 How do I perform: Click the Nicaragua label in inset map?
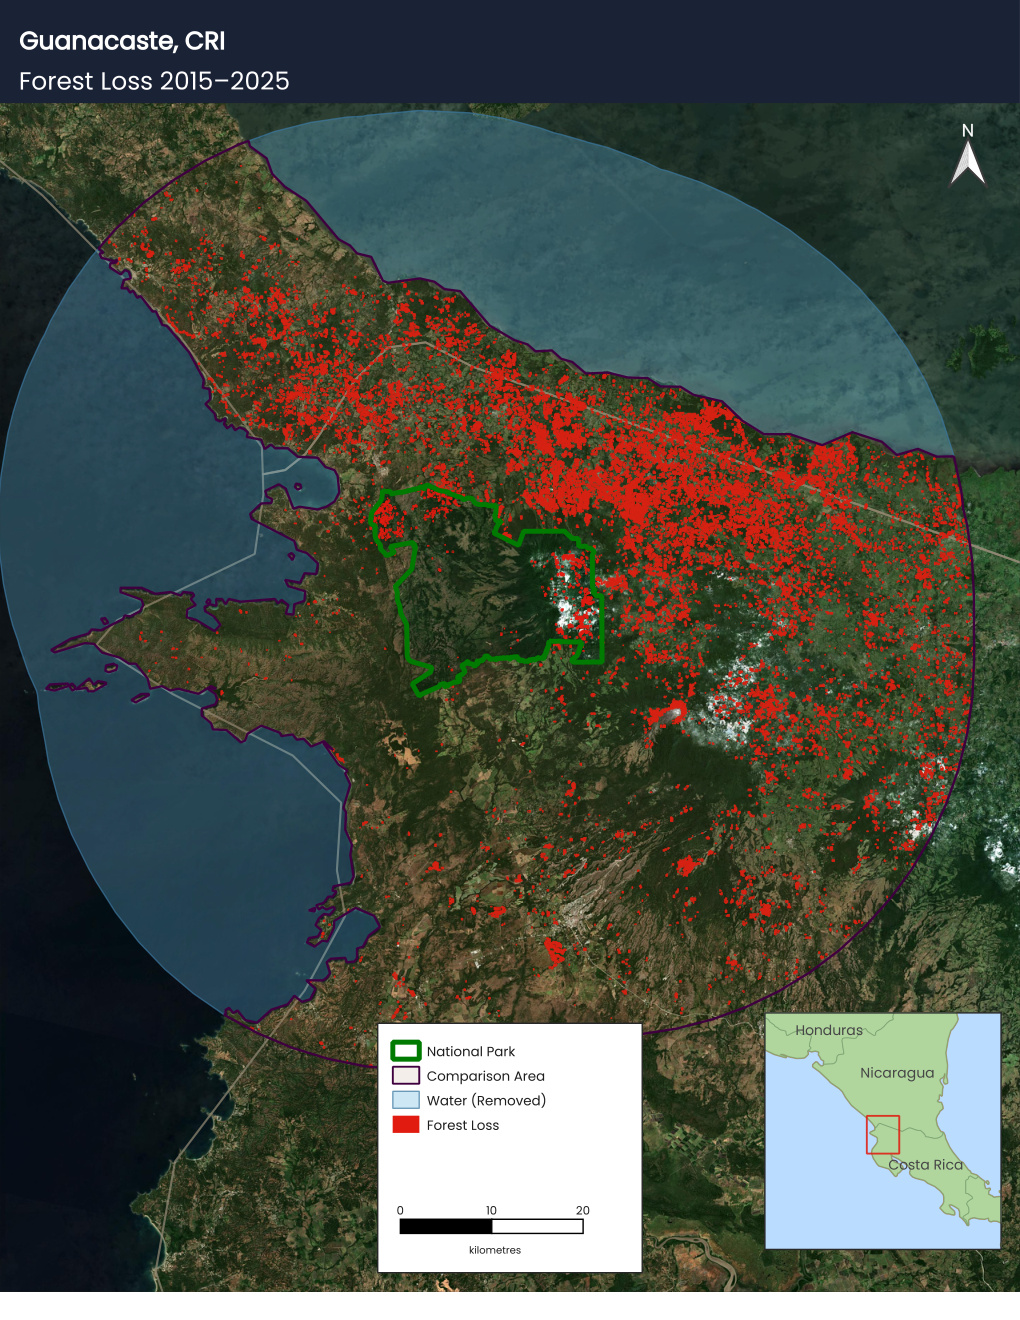coord(897,1073)
